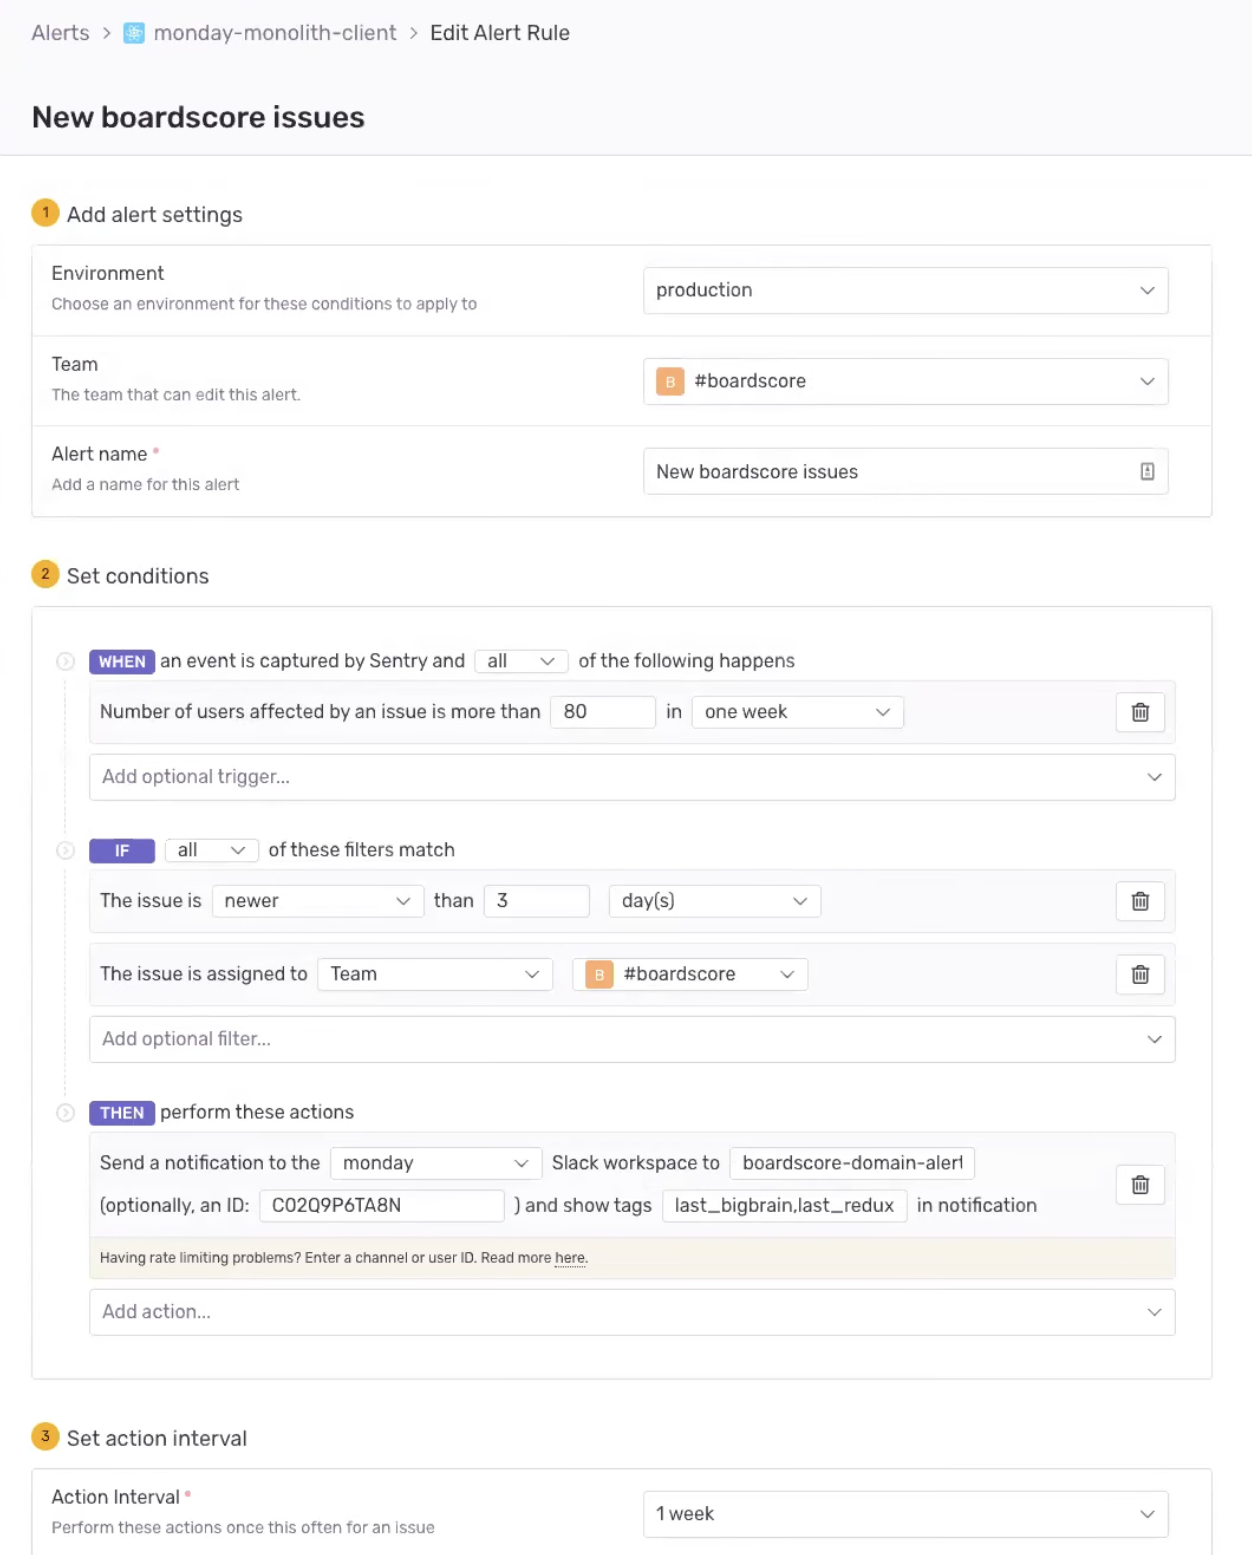The height and width of the screenshot is (1555, 1252).
Task: Delete the issue age filter row
Action: coord(1140,901)
